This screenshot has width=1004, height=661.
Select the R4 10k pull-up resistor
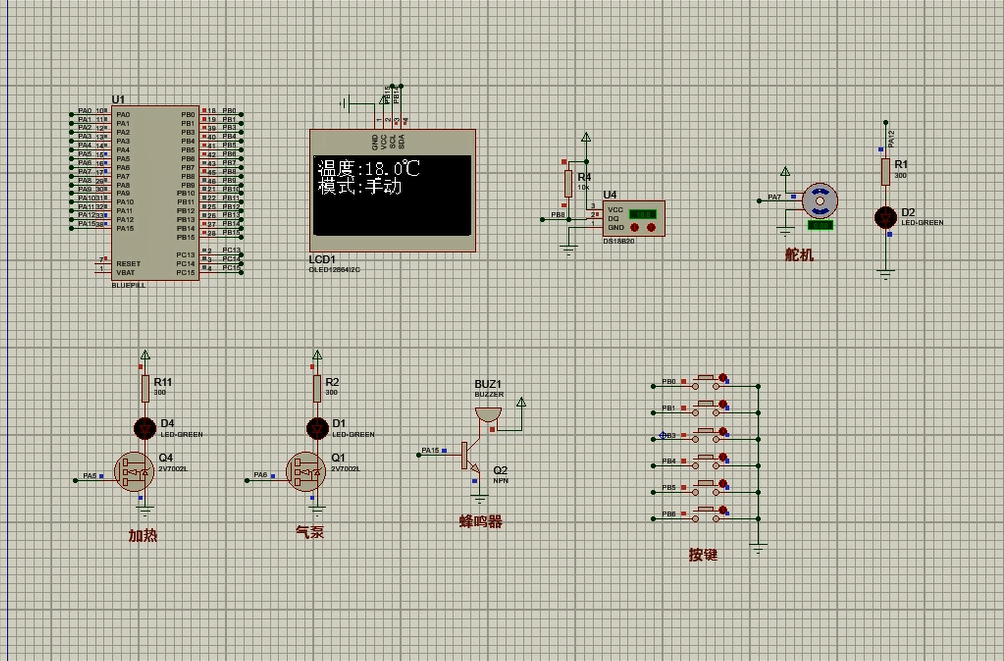tap(569, 184)
